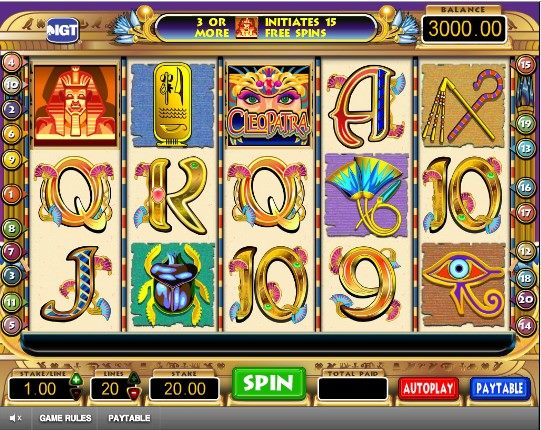541x430 pixels.
Task: Select payline 15 marker
Action: tap(525, 64)
